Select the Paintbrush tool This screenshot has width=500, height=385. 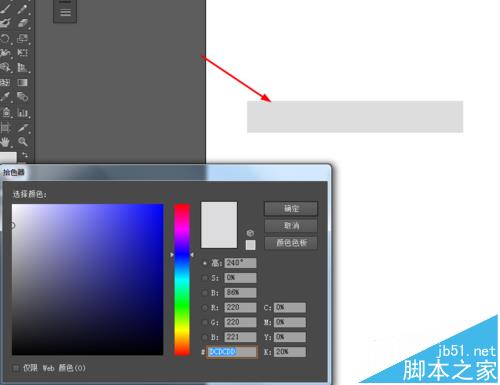(x=6, y=9)
